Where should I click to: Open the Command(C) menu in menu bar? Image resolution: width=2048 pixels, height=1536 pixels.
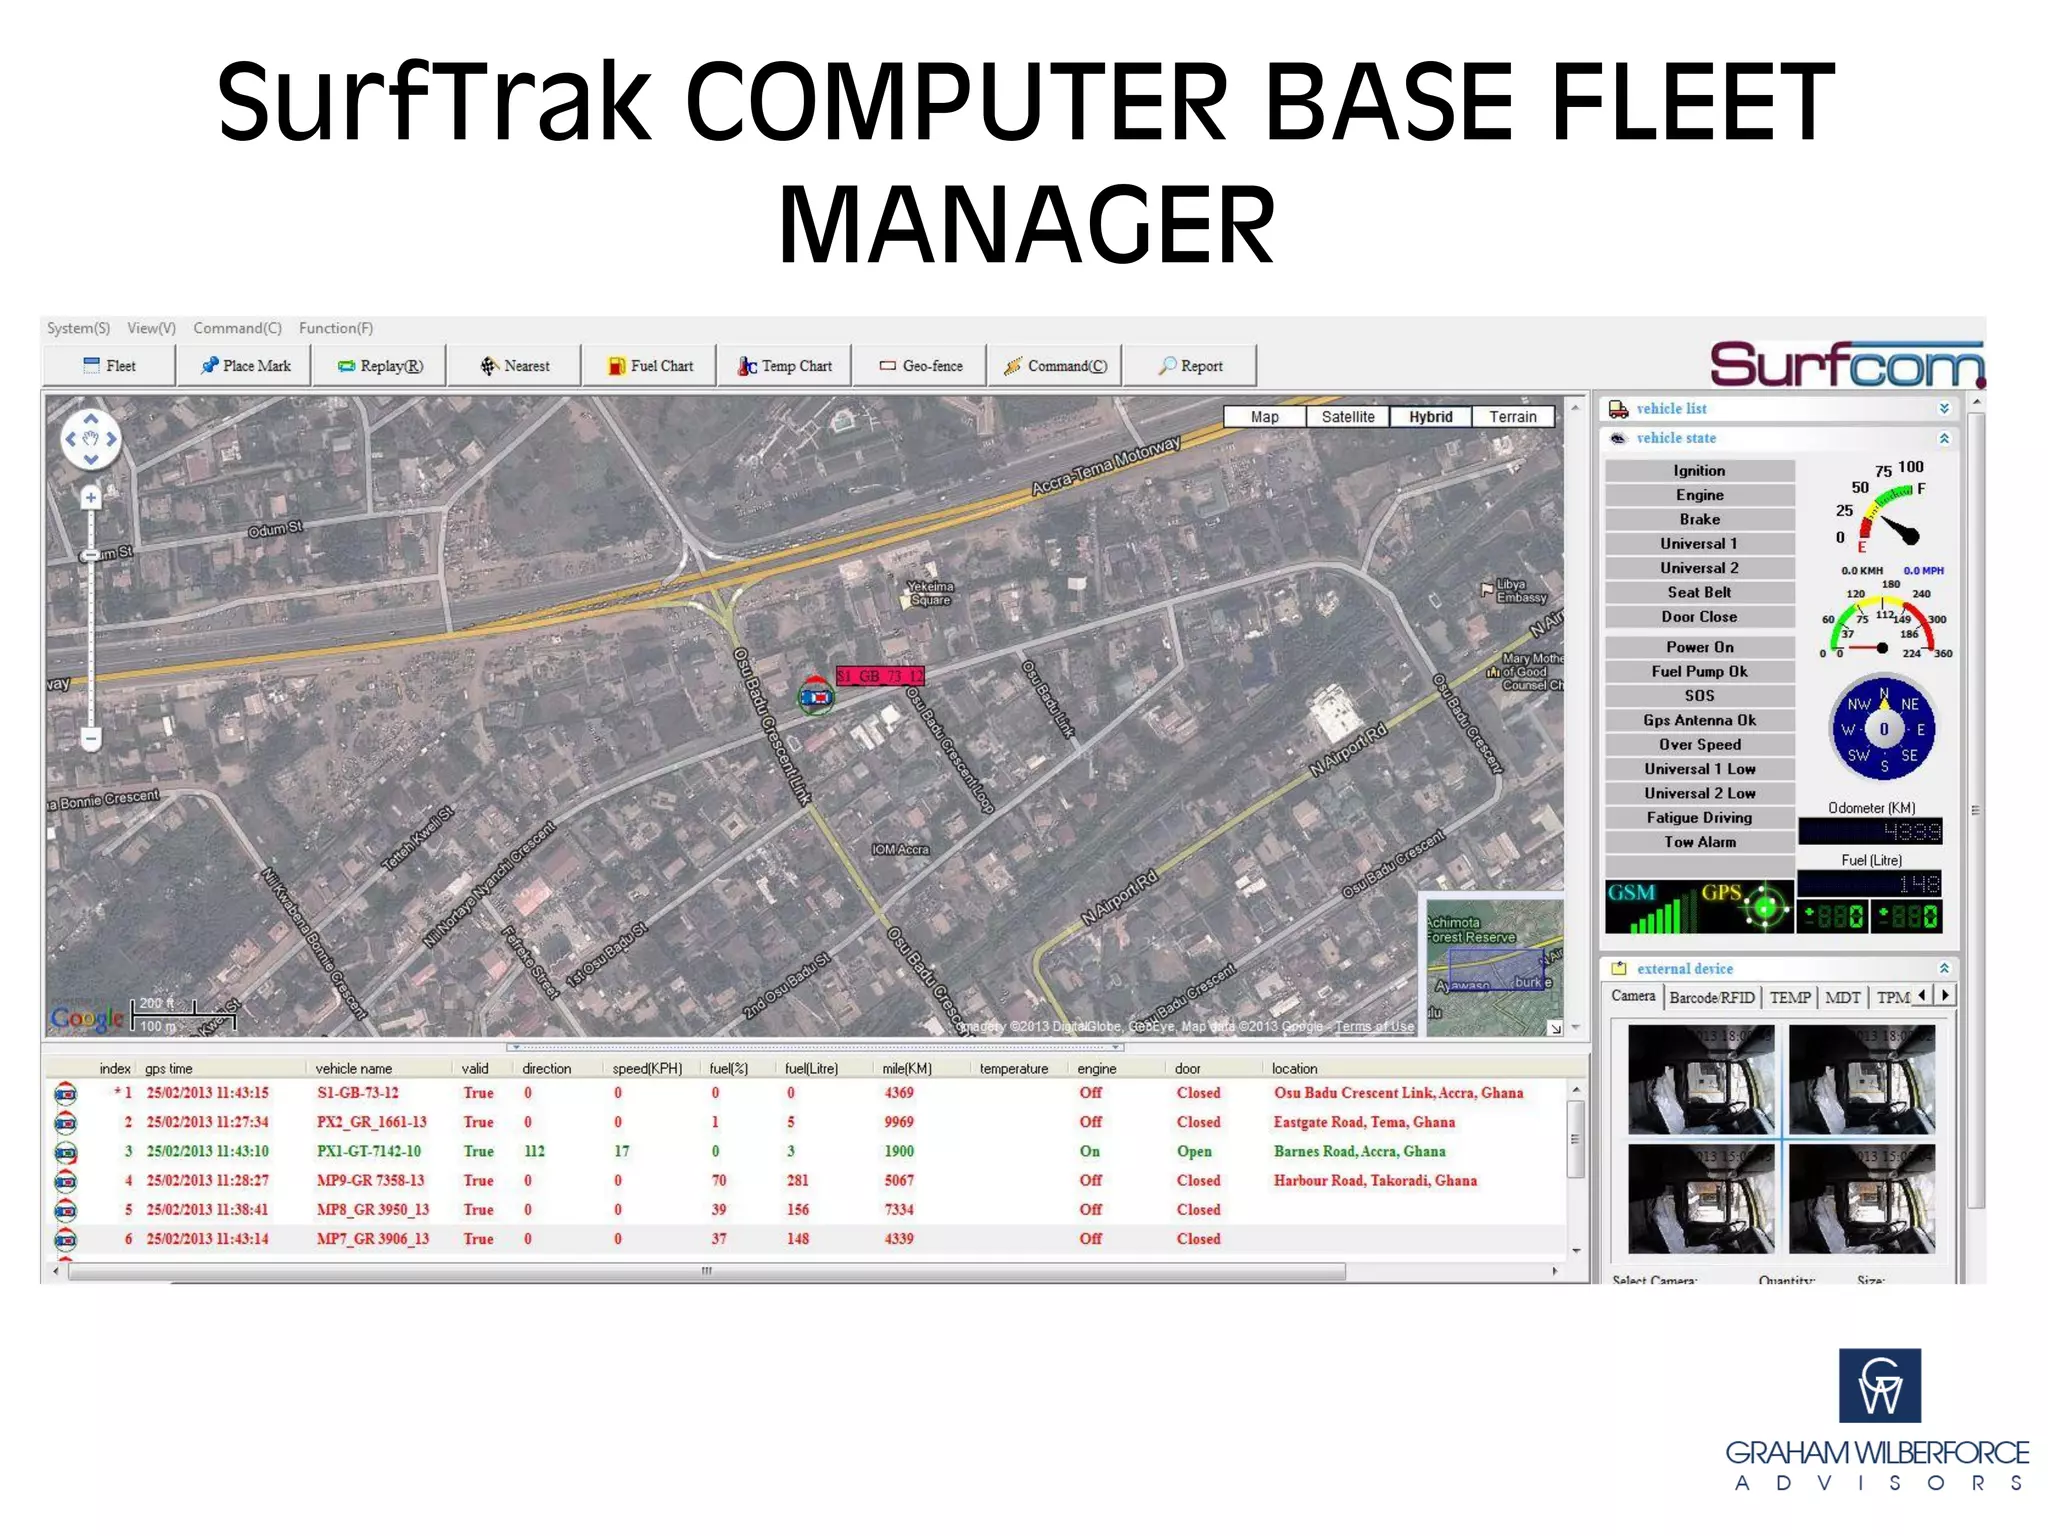[x=237, y=328]
